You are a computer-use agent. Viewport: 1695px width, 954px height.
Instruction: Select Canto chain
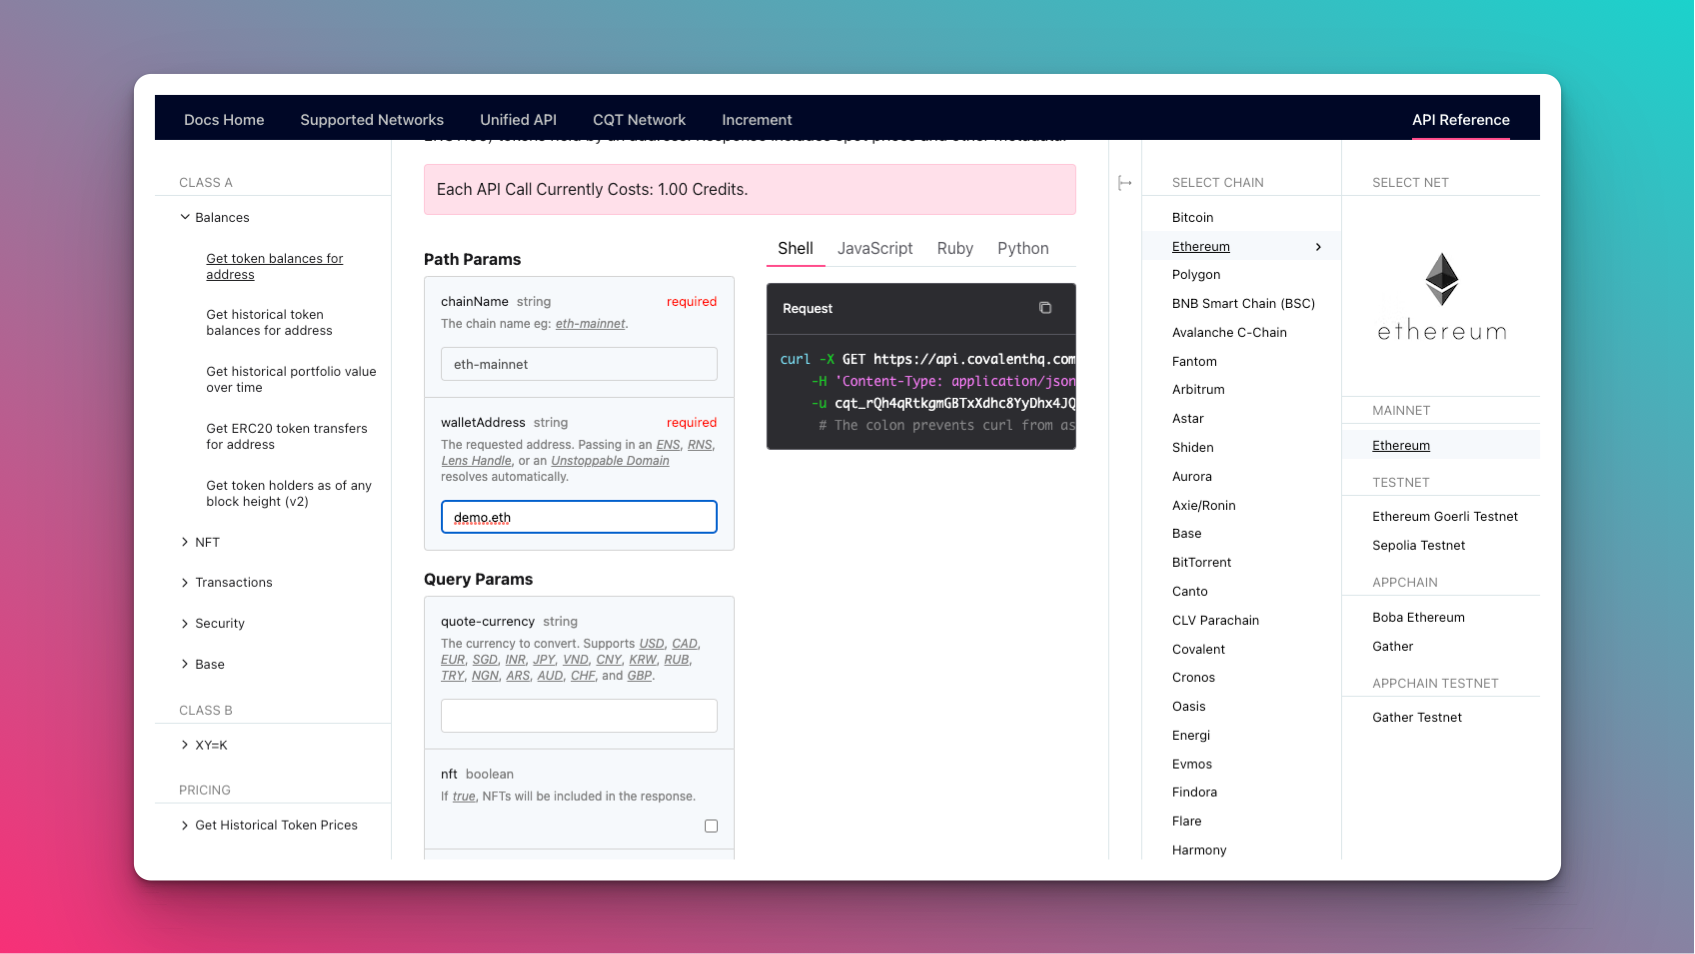(x=1190, y=592)
